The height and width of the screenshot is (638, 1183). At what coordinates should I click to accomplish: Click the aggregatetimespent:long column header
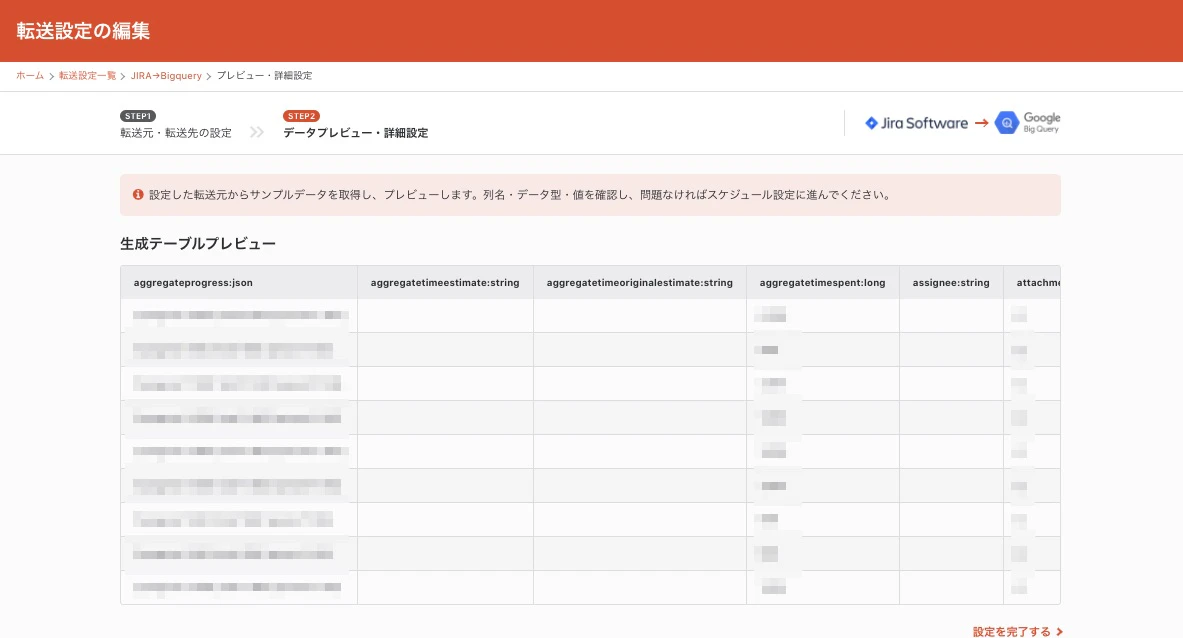(x=822, y=283)
